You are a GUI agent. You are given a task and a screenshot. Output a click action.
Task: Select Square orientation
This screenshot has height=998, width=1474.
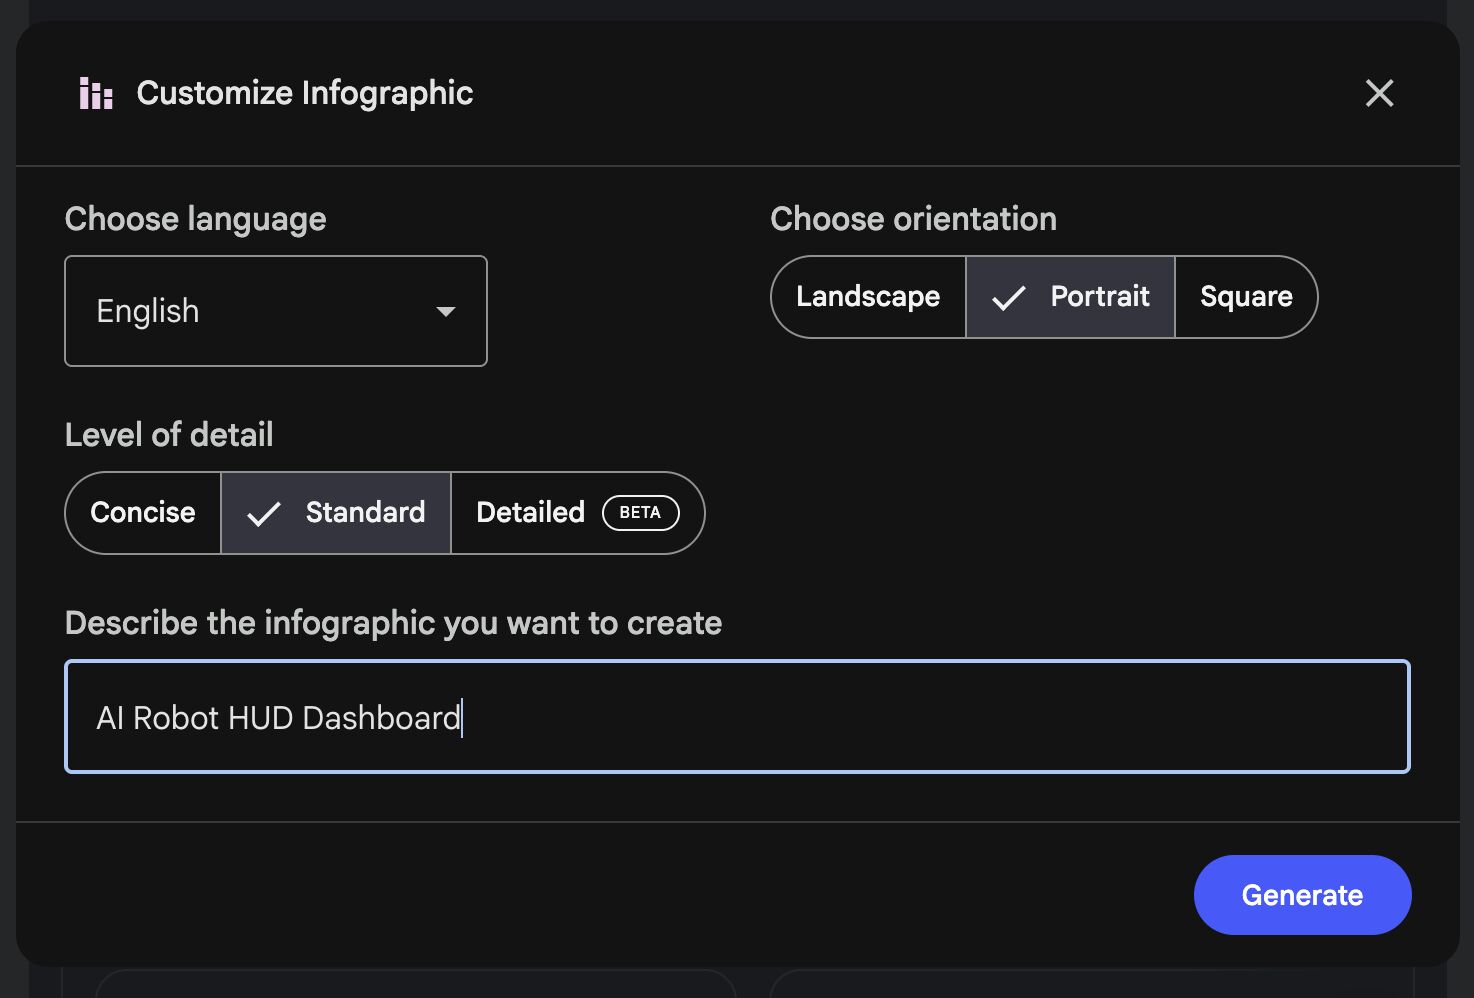(x=1246, y=297)
